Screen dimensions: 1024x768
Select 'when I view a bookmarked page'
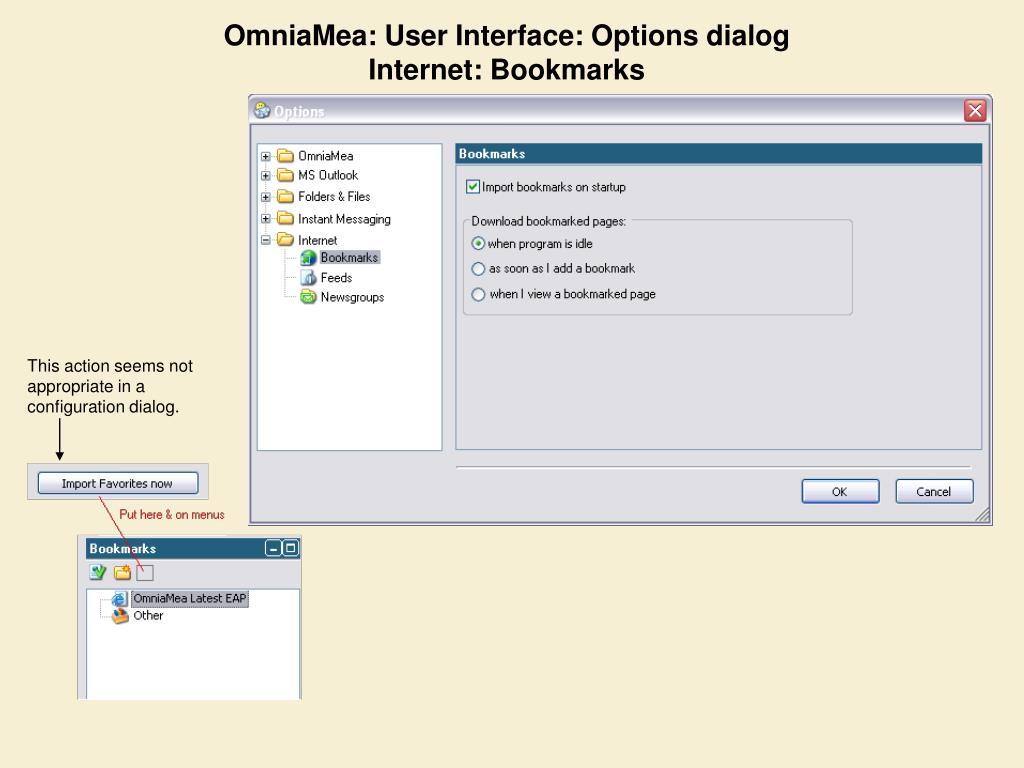click(478, 294)
